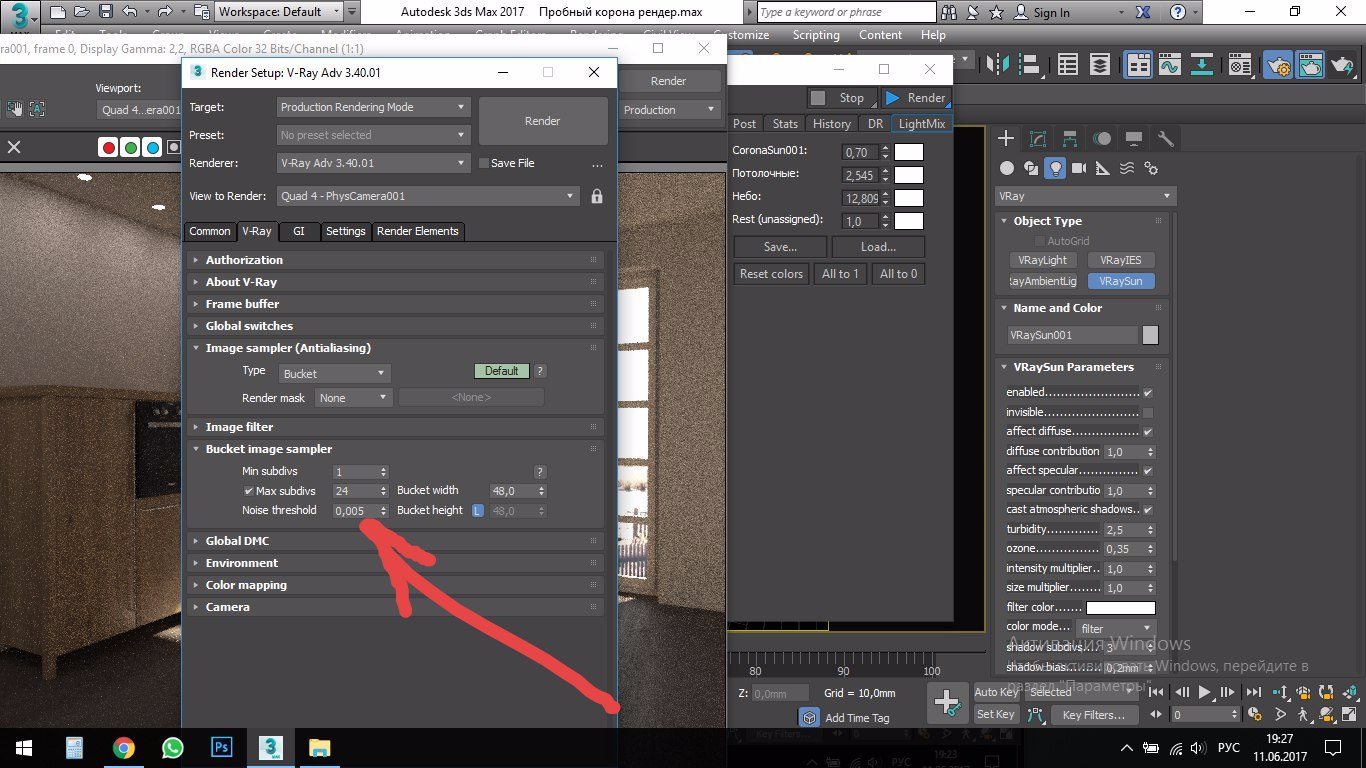Toggle VRaySun invisible checkbox
The width and height of the screenshot is (1366, 768).
(1148, 412)
